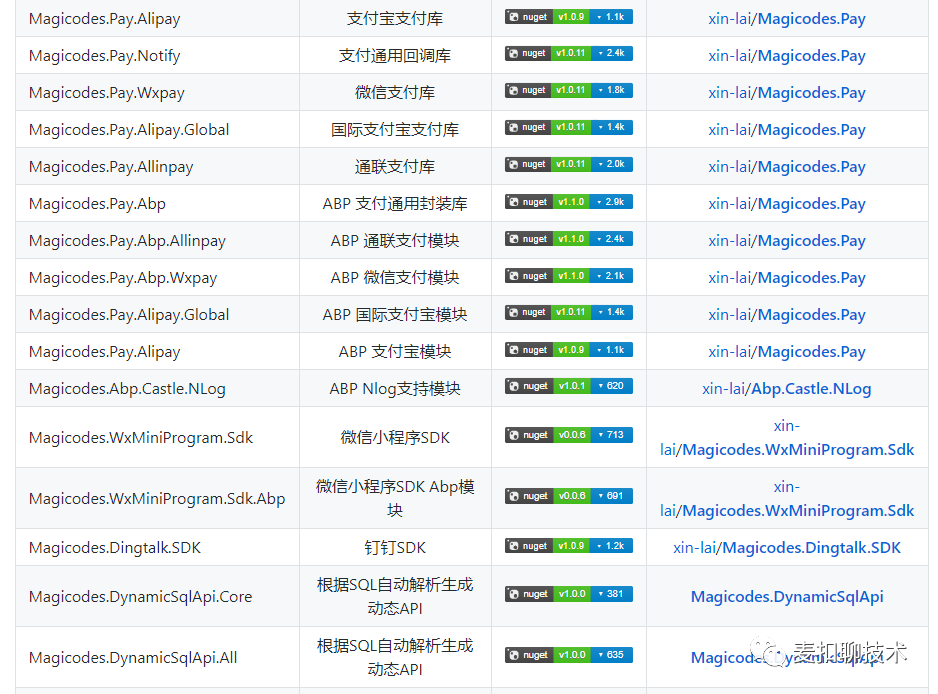This screenshot has height=694, width=938.
Task: Open the xin-lai/Magicodes.Pay link in the 支付宝支付库 row
Action: (787, 19)
